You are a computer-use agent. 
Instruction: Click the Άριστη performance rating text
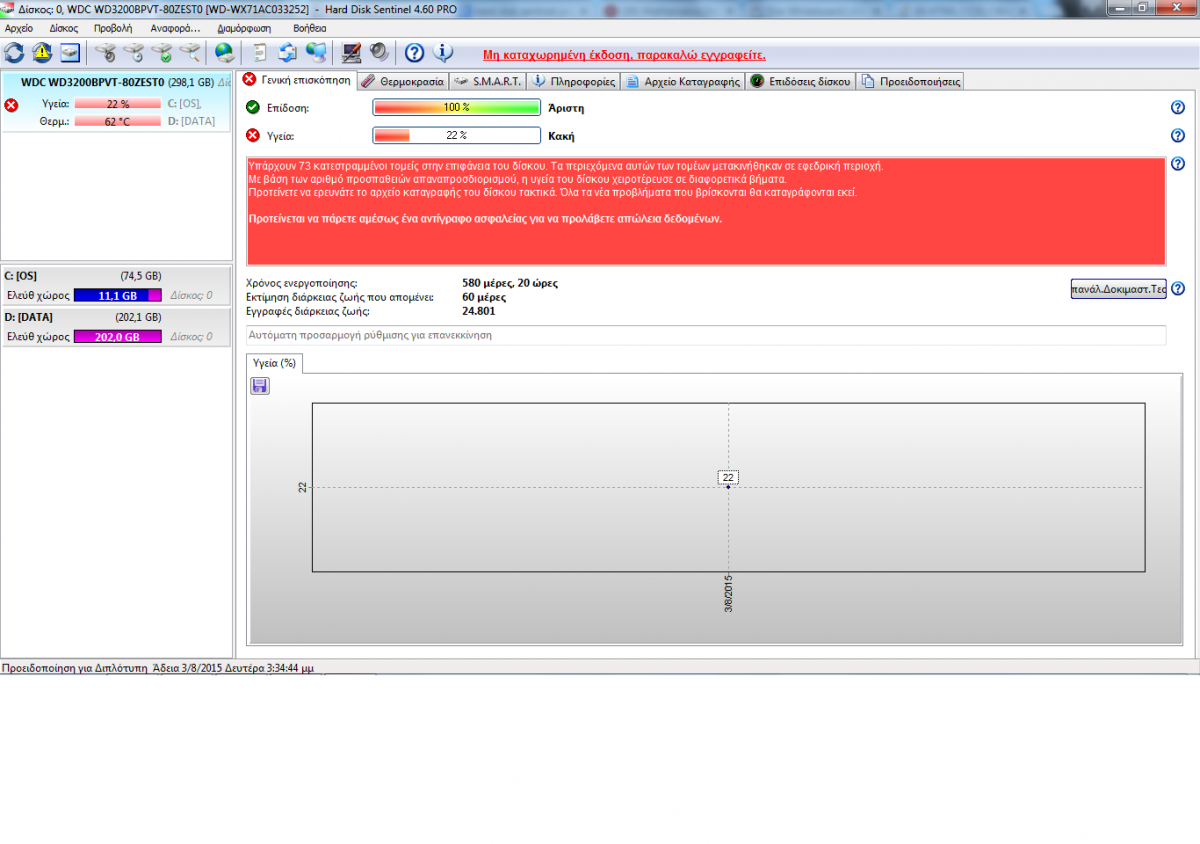pyautogui.click(x=566, y=108)
